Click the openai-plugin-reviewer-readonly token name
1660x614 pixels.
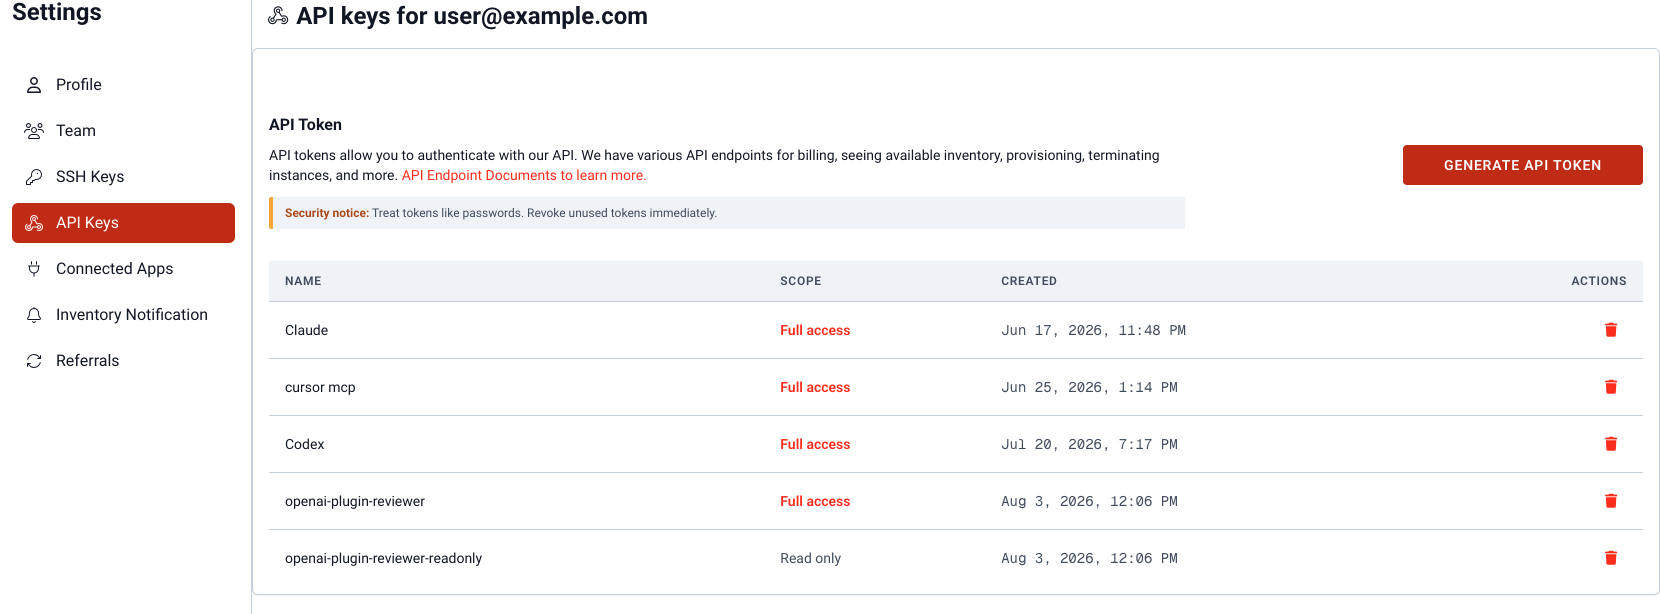point(383,558)
